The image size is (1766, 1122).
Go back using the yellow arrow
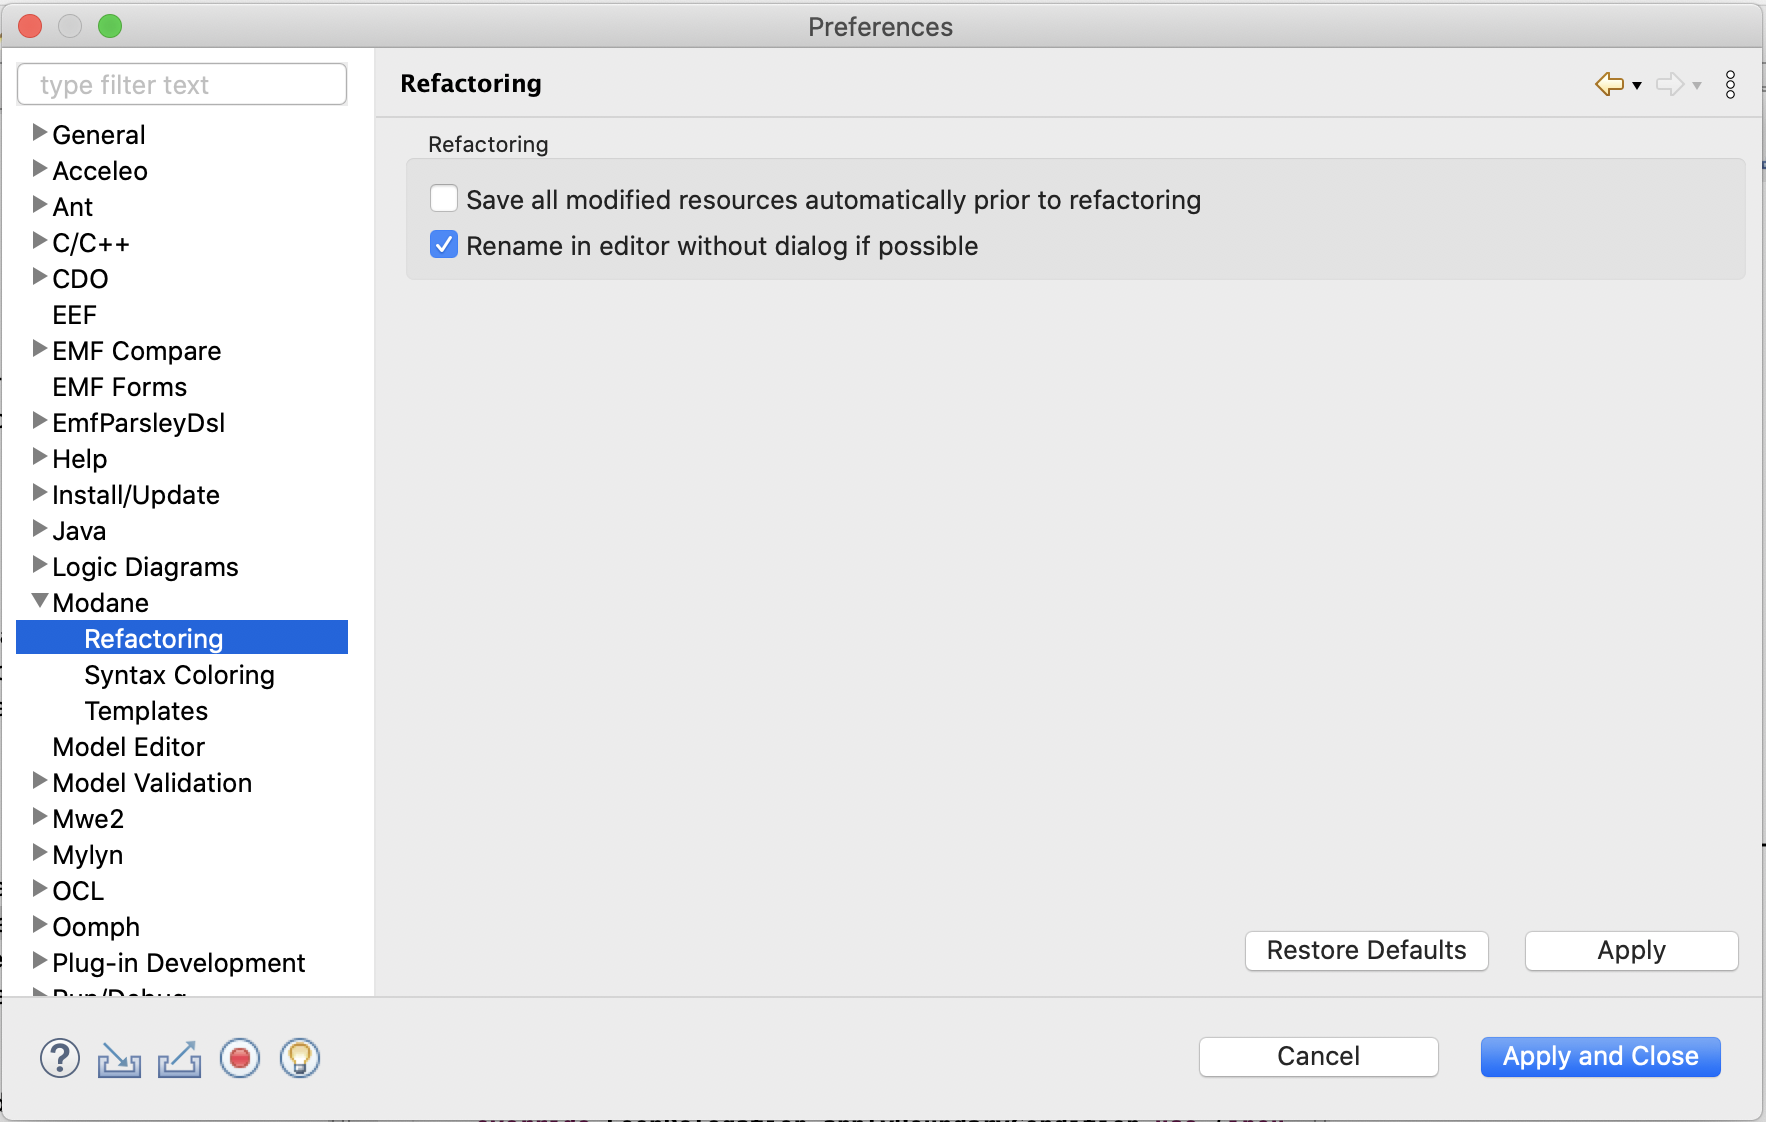pyautogui.click(x=1609, y=84)
